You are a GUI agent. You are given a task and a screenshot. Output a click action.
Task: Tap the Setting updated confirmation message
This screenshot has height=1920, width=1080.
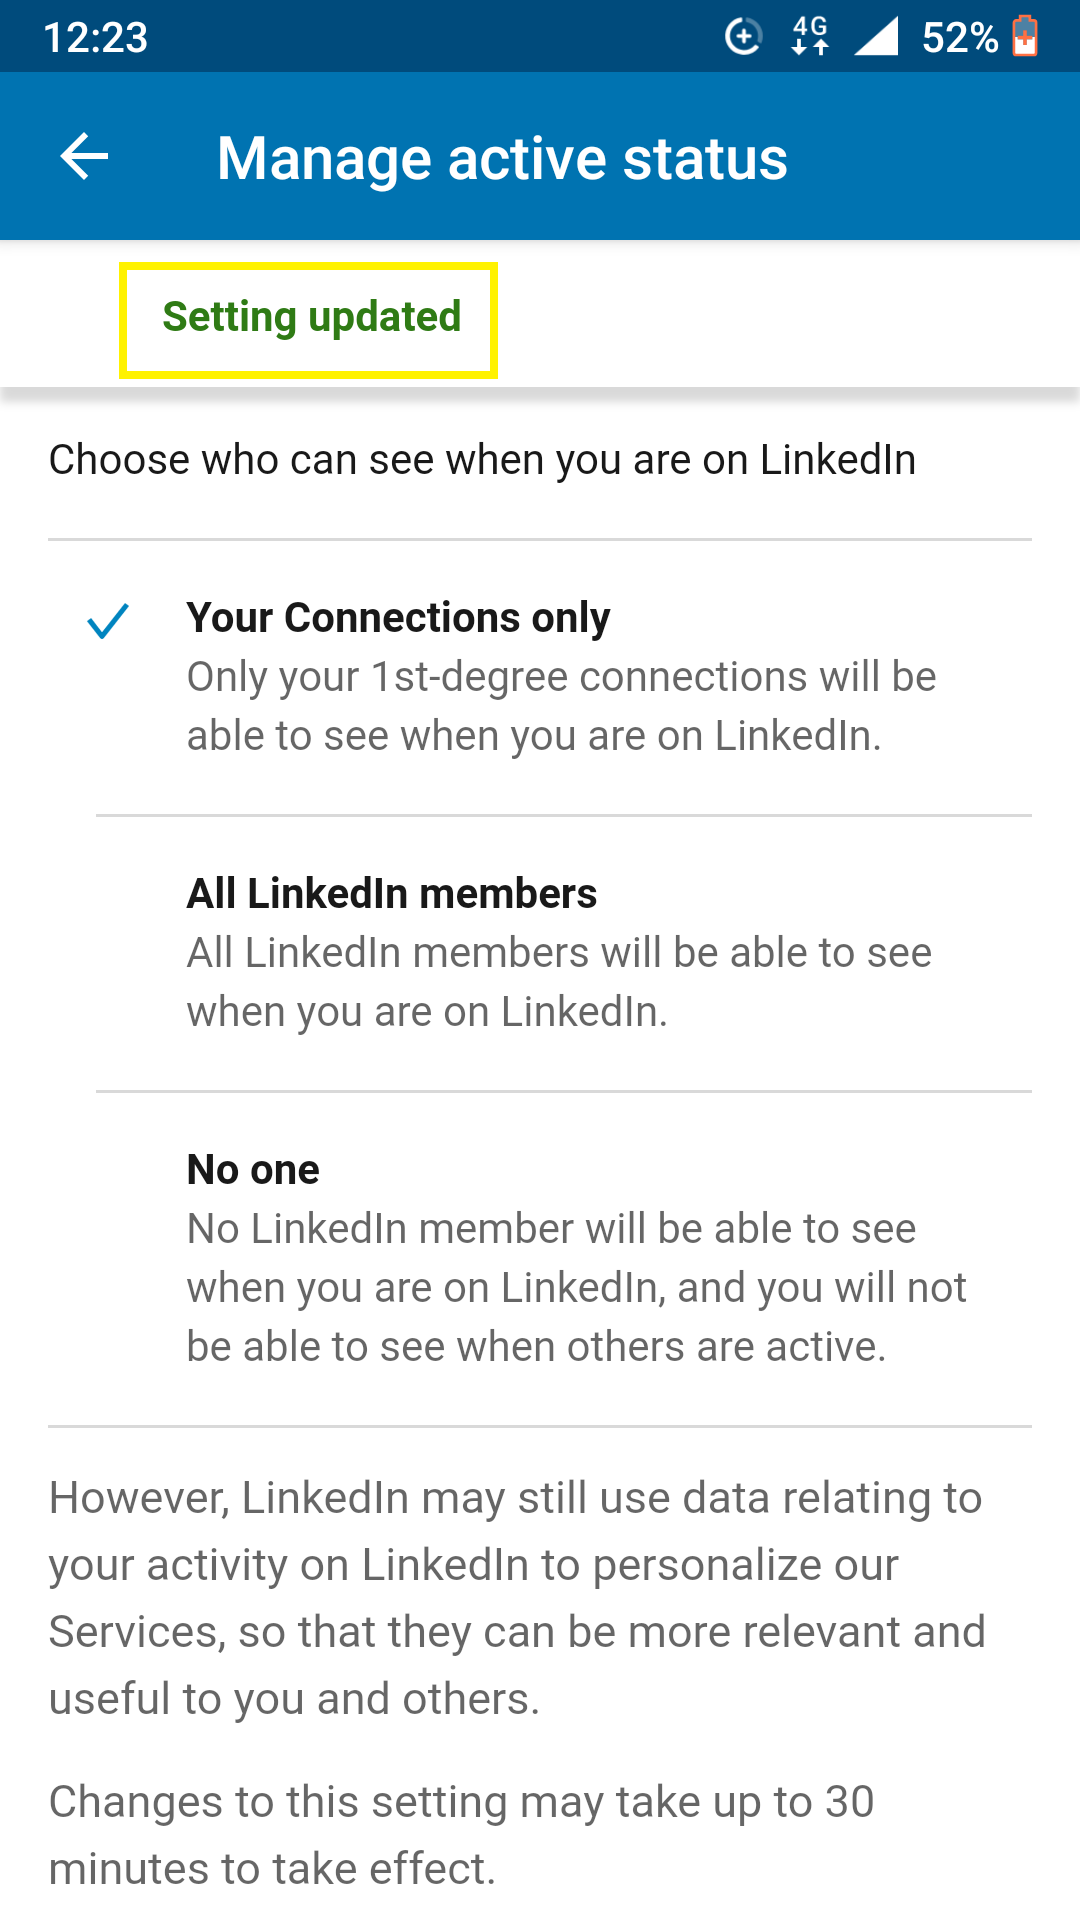pyautogui.click(x=309, y=316)
